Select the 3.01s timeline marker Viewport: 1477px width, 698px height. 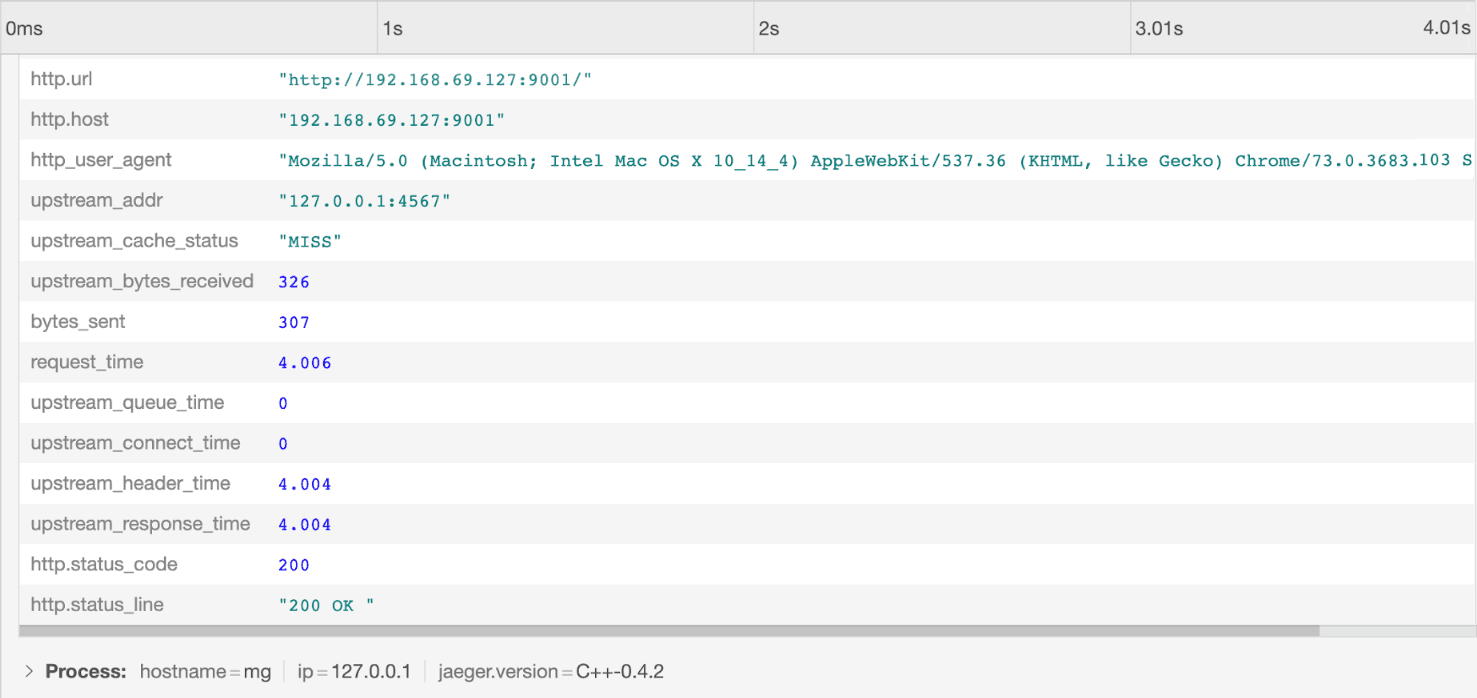coord(1159,29)
